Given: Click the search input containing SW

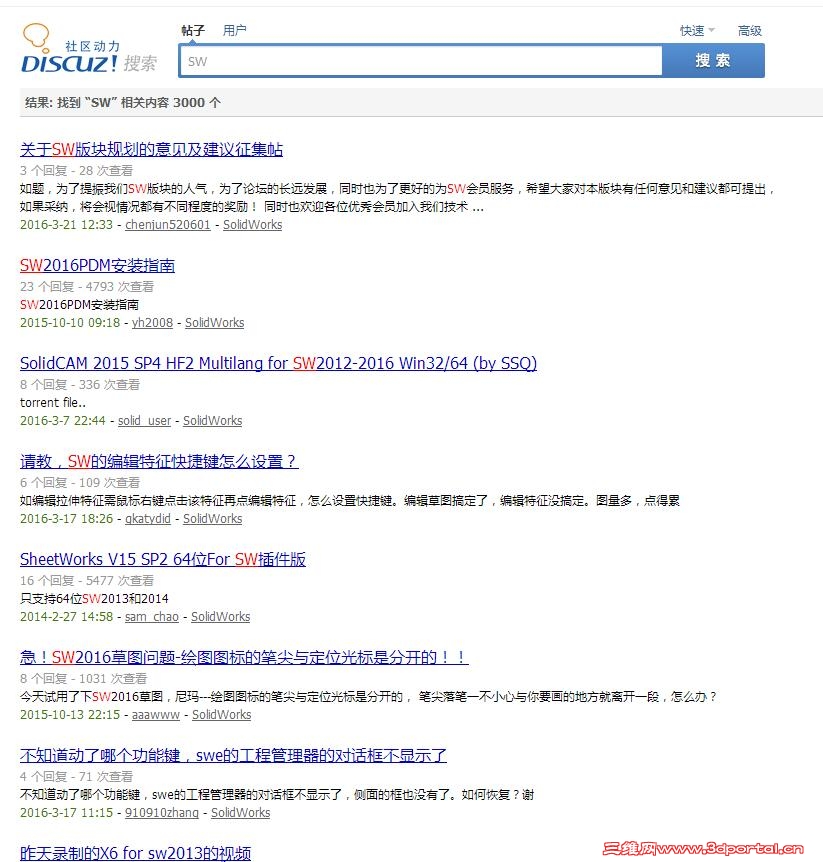Looking at the screenshot, I should (x=420, y=61).
